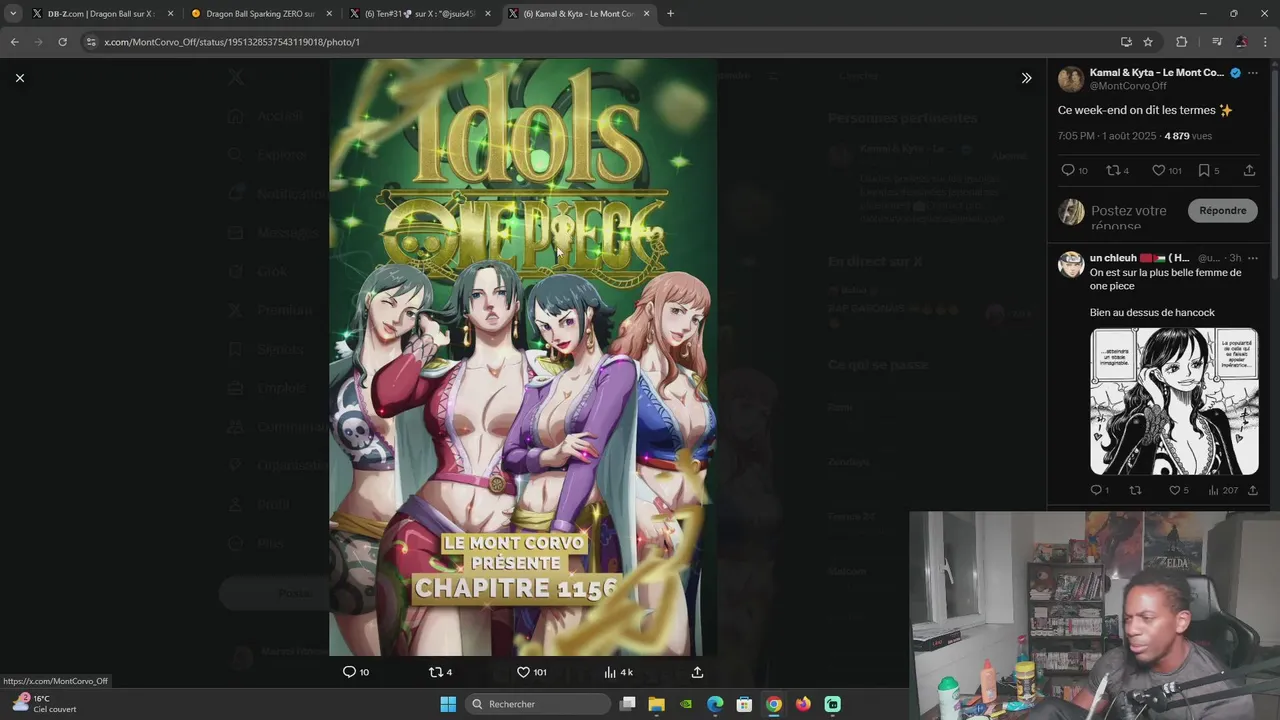This screenshot has height=720, width=1280.
Task: View site information icon in address bar
Action: (x=91, y=42)
